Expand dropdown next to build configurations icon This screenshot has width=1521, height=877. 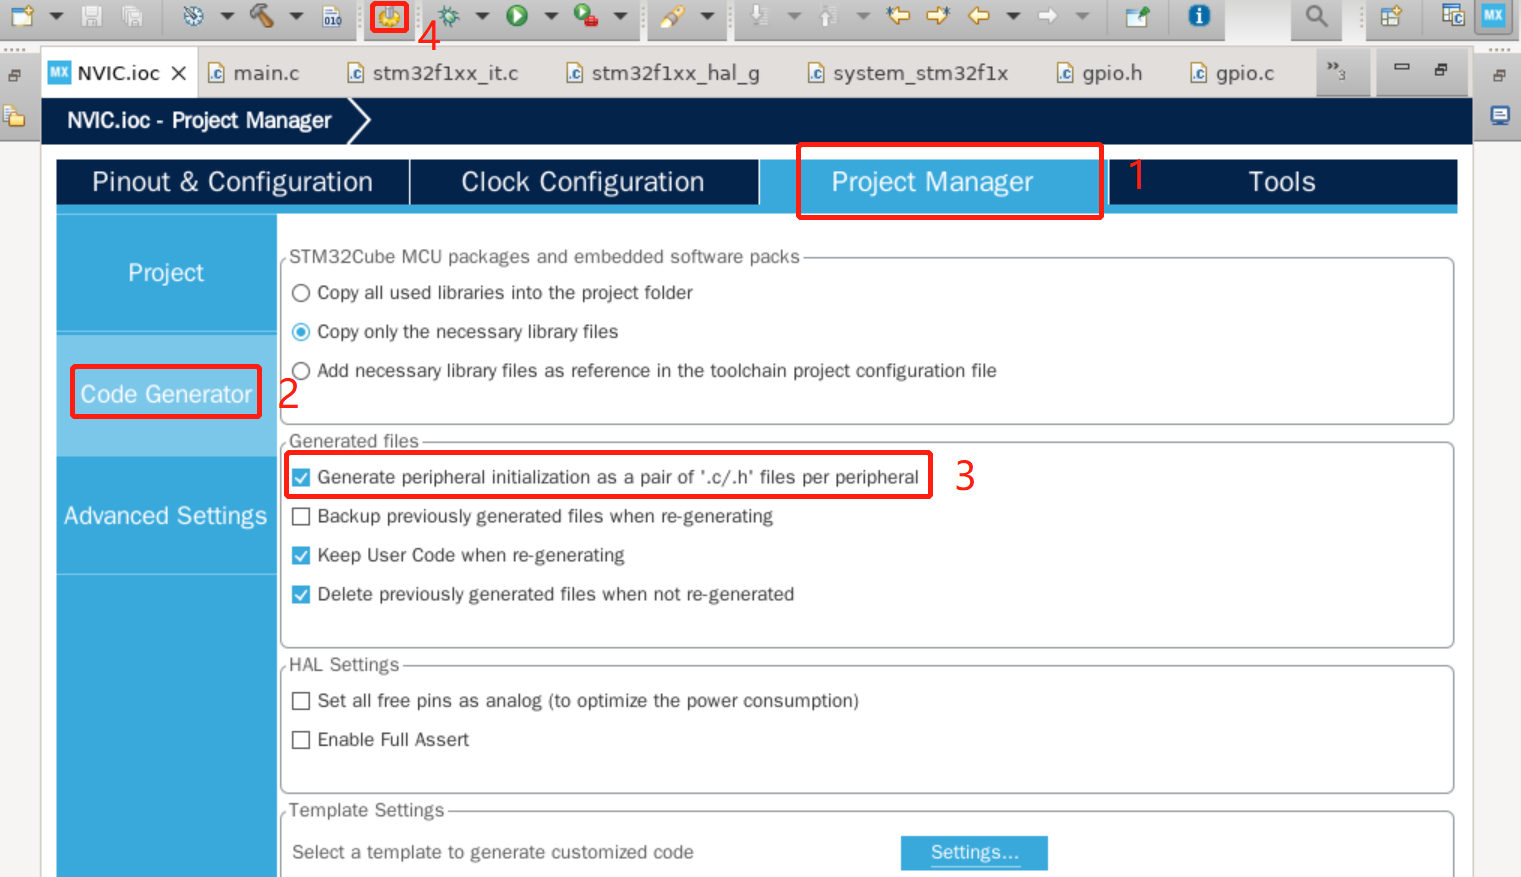(x=227, y=16)
